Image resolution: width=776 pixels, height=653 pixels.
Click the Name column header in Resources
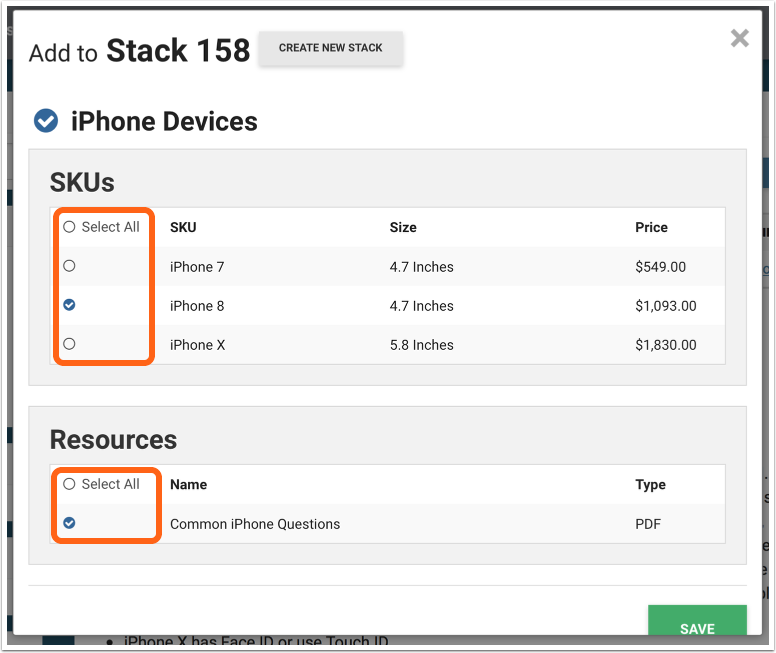tap(189, 484)
